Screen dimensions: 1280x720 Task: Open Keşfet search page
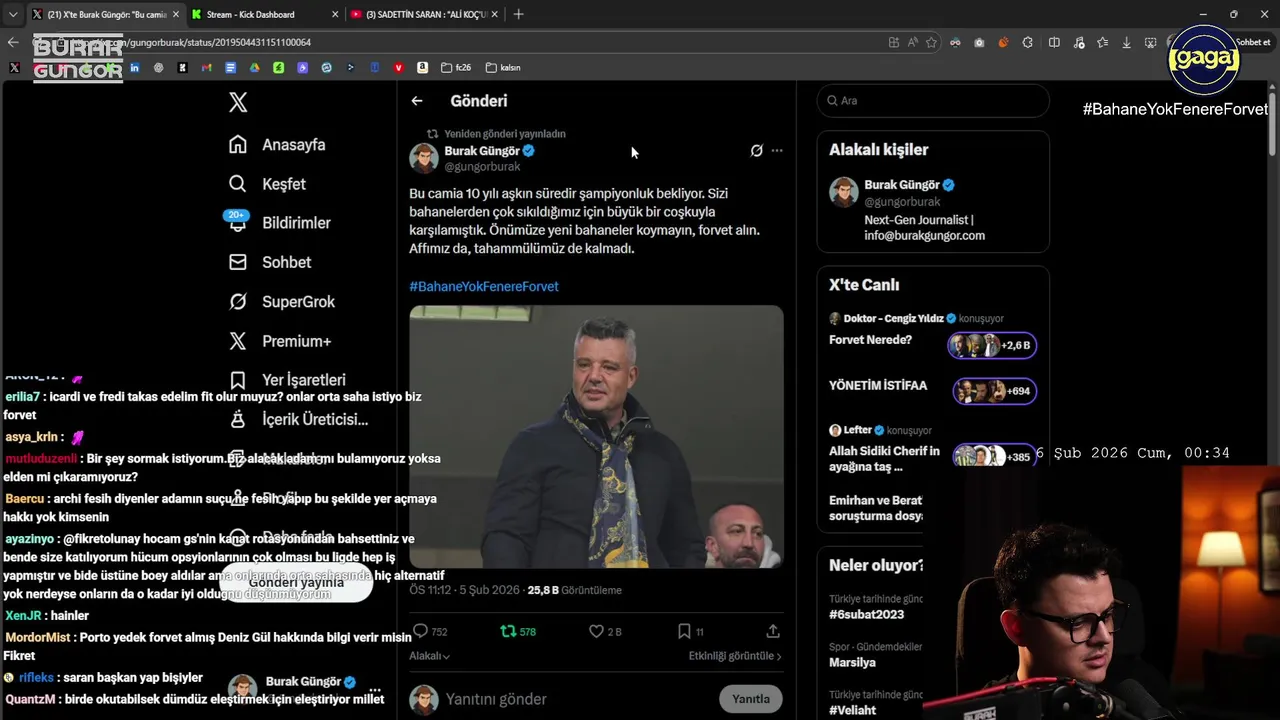point(266,184)
